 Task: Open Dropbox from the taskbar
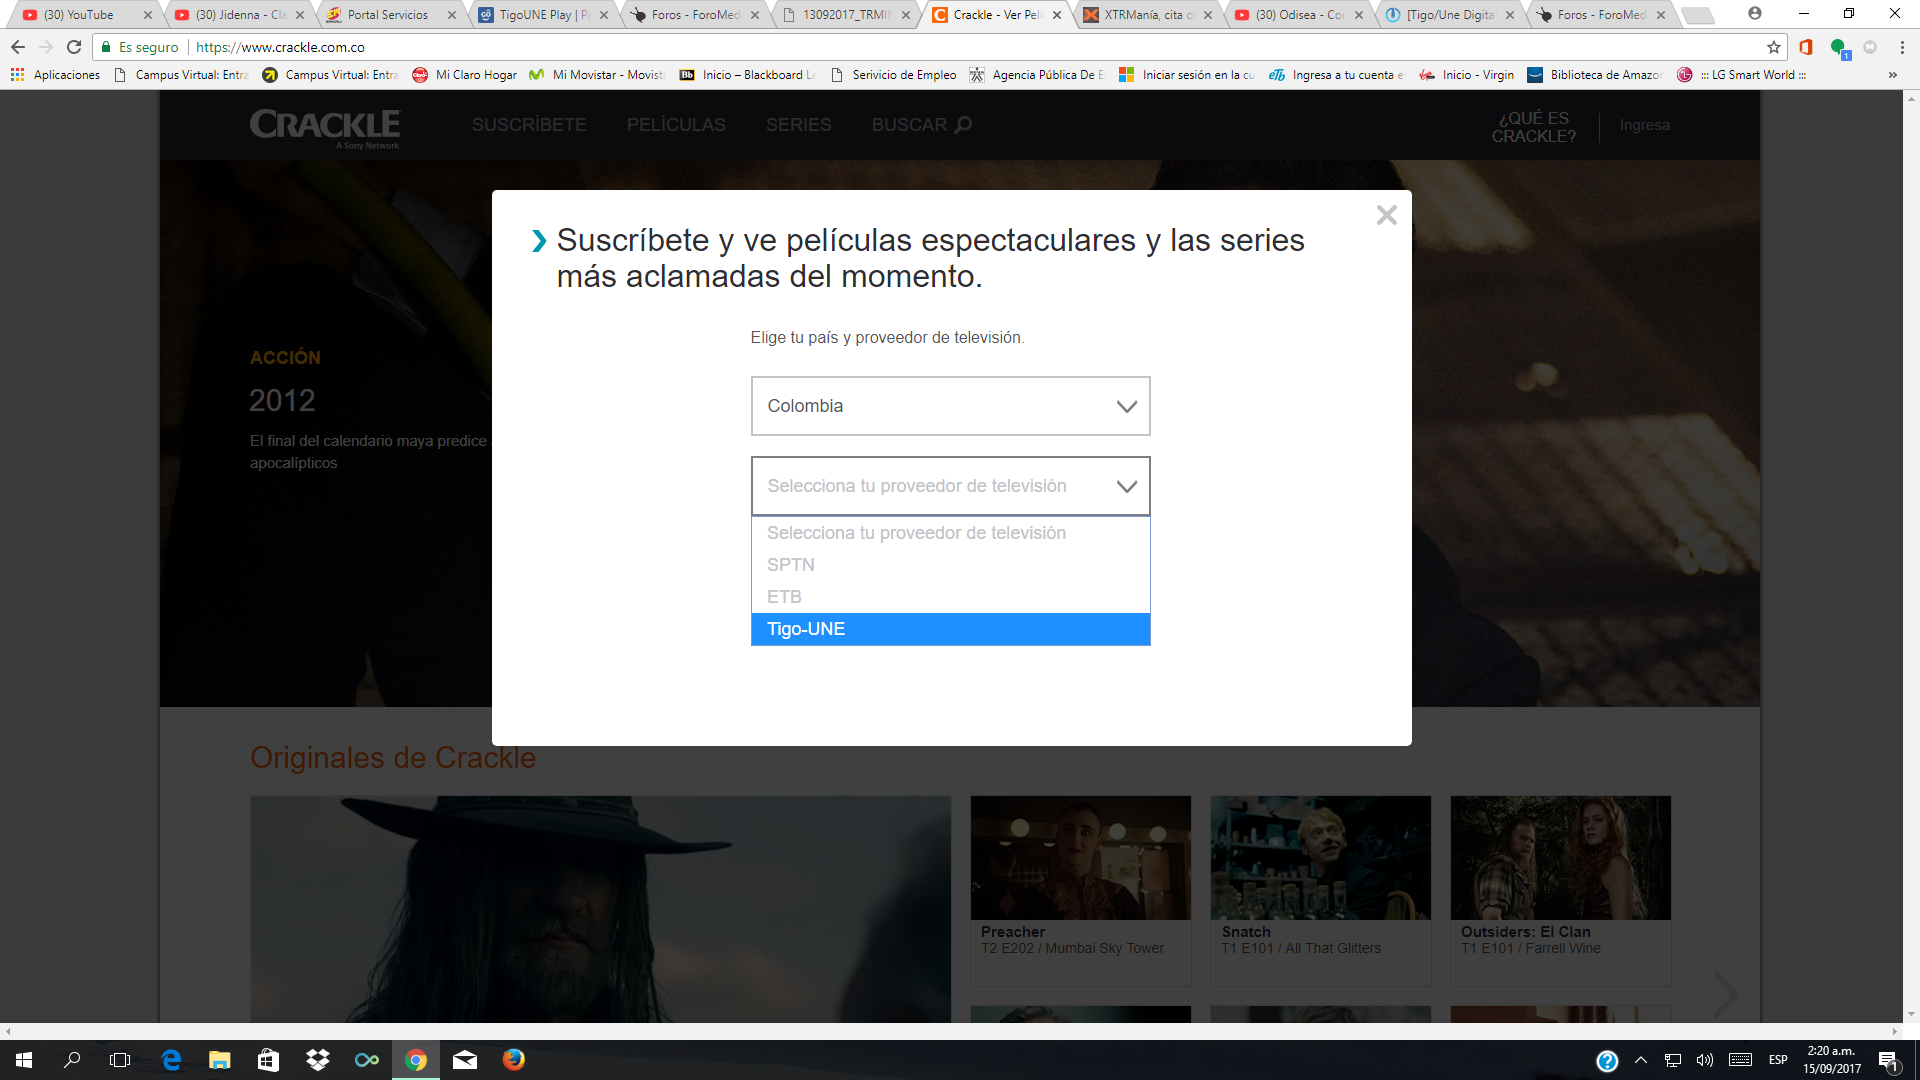[x=318, y=1060]
